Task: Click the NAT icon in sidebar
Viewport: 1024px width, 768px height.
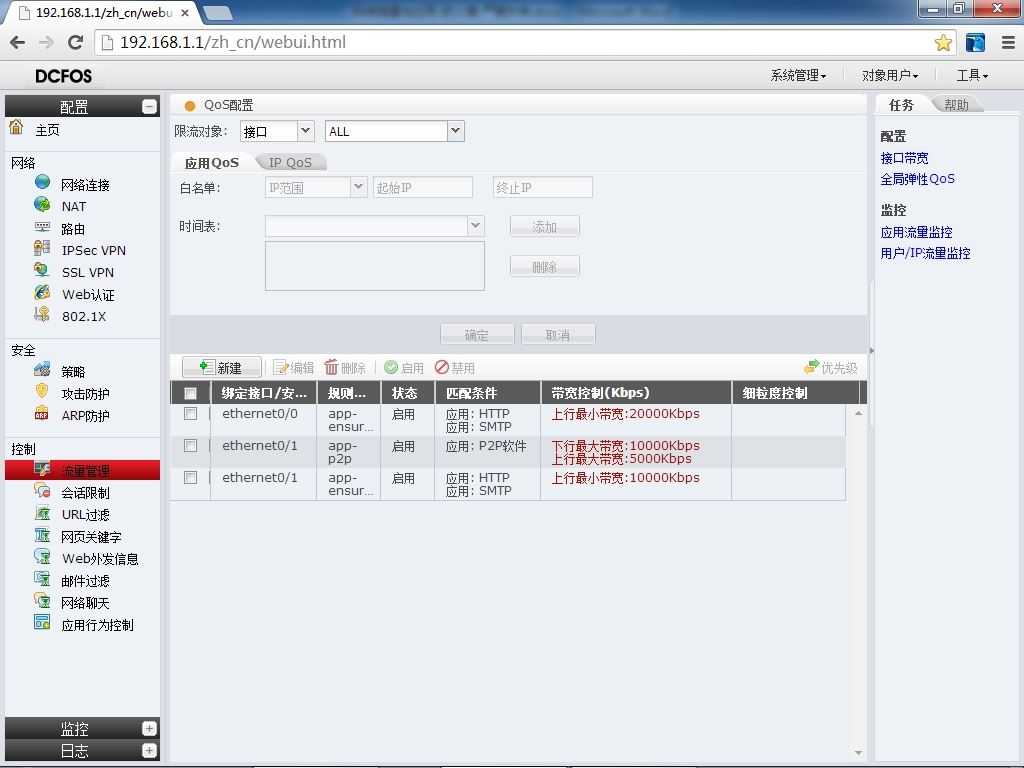Action: click(x=42, y=204)
